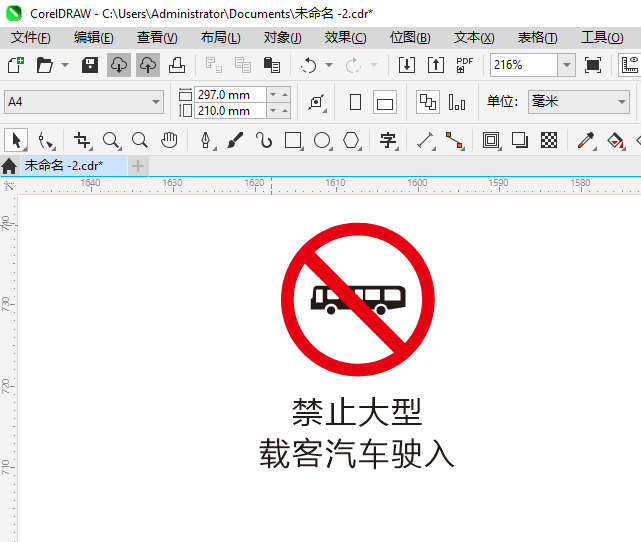Screen dimensions: 641x542
Task: Open the 文件(F) menu
Action: (x=31, y=38)
